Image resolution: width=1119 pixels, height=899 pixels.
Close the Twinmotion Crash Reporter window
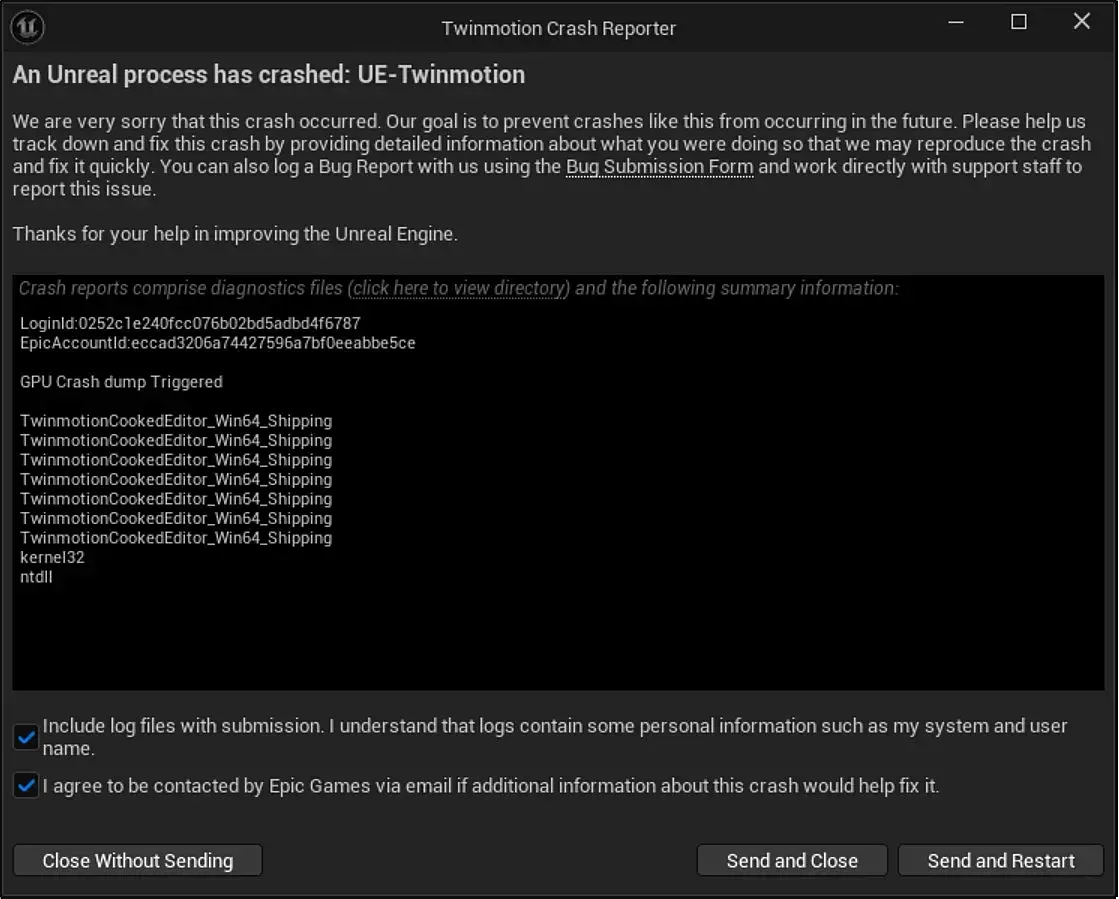coord(1081,22)
